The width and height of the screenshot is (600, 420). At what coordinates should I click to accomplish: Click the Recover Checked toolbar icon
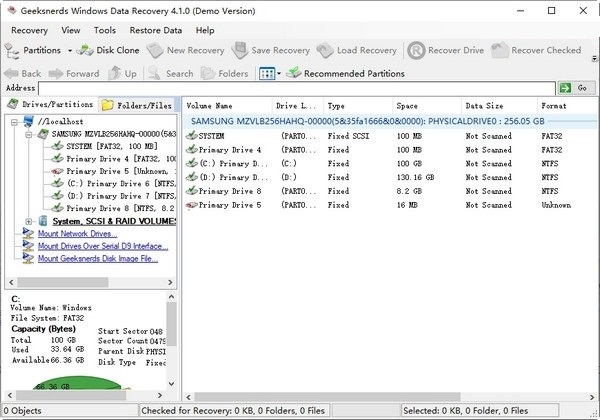499,50
